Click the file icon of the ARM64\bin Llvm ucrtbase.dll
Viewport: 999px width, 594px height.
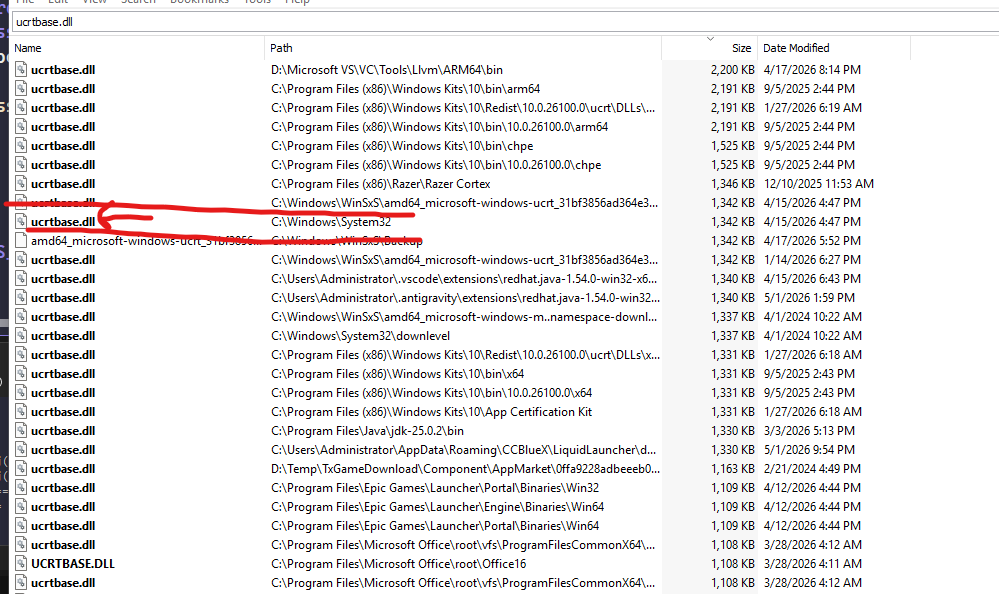pos(21,69)
